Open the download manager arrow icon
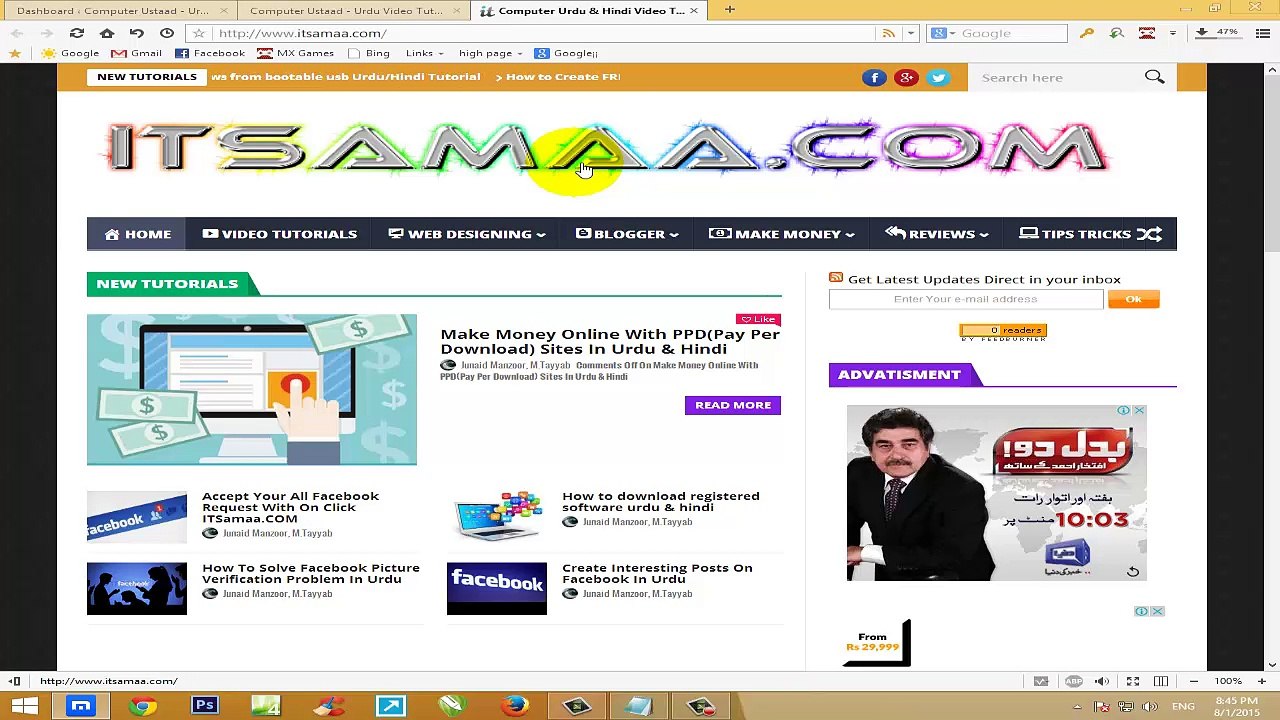Screen dimensions: 1280x720 point(1202,33)
